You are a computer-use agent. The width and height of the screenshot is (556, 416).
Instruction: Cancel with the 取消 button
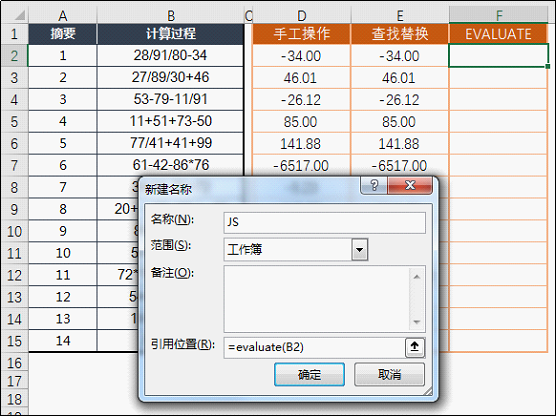(x=389, y=374)
